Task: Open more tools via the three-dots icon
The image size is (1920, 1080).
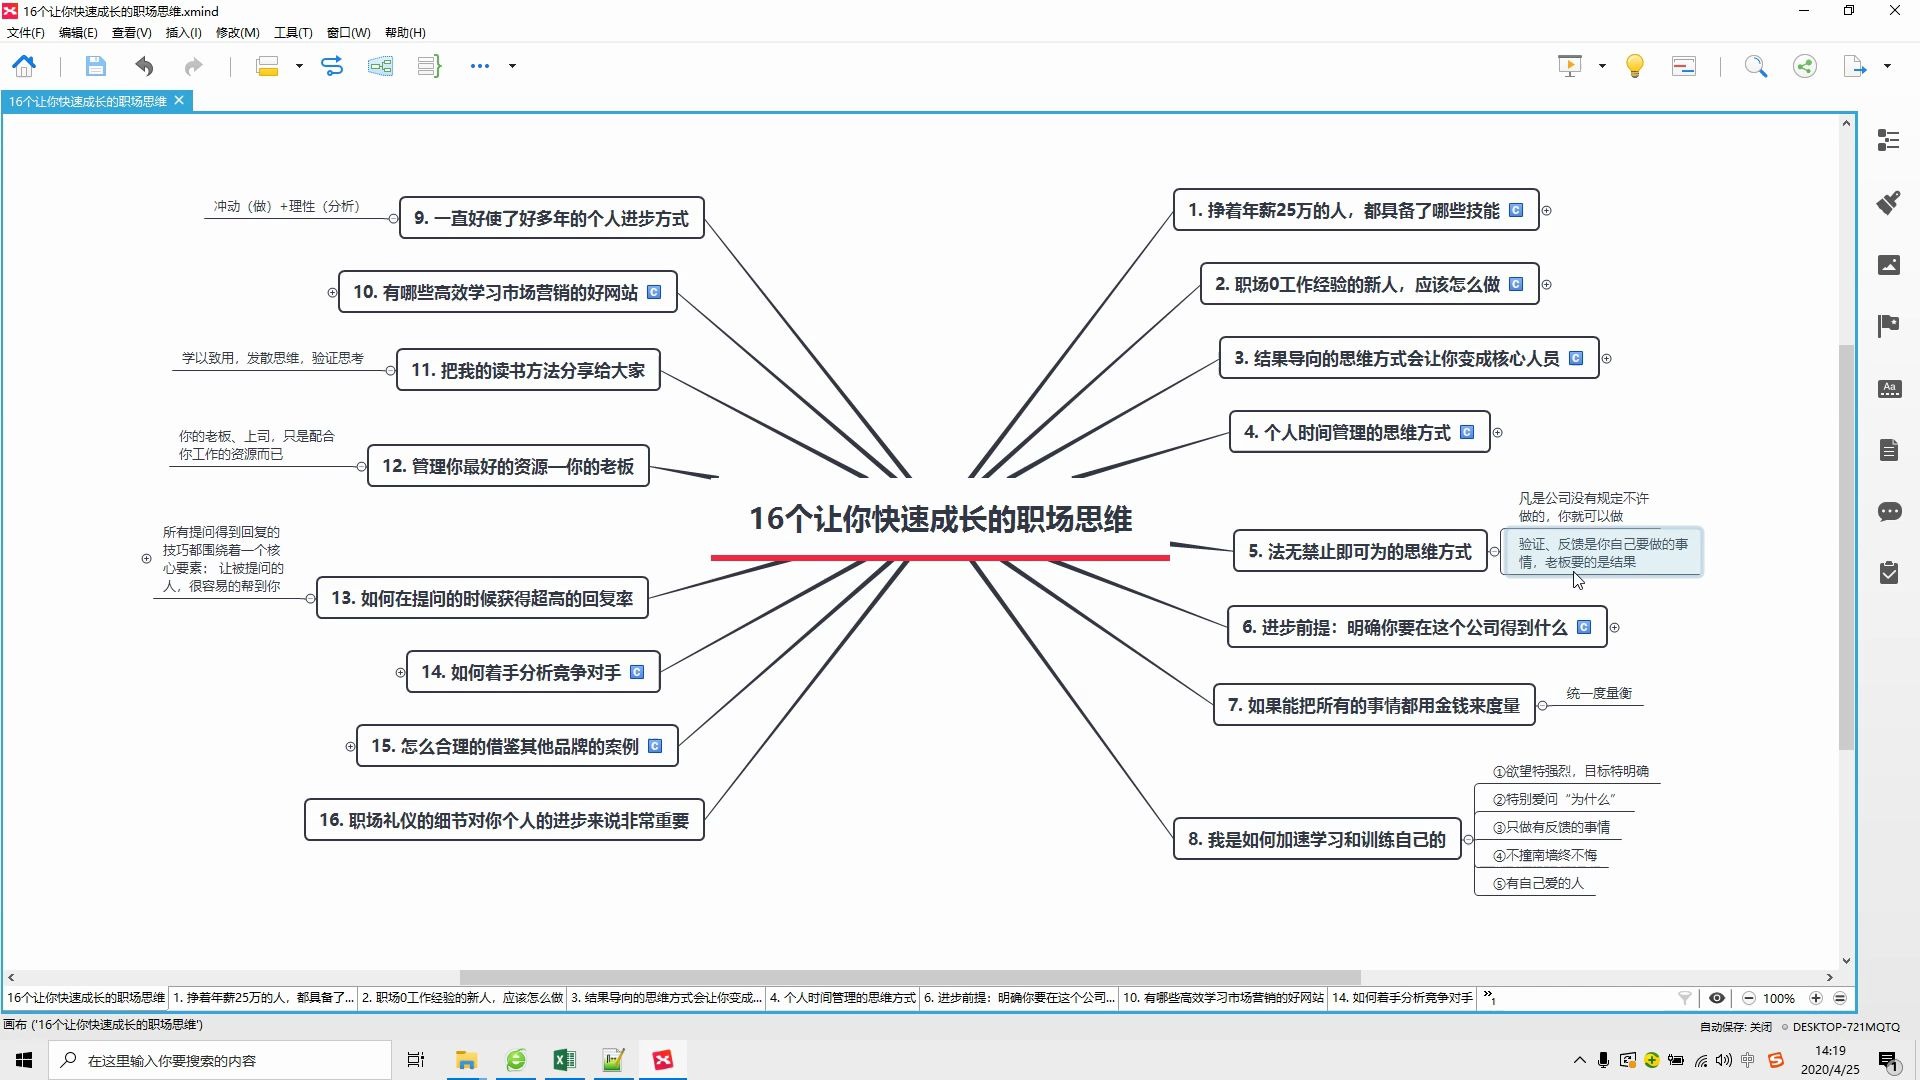Action: click(x=480, y=66)
